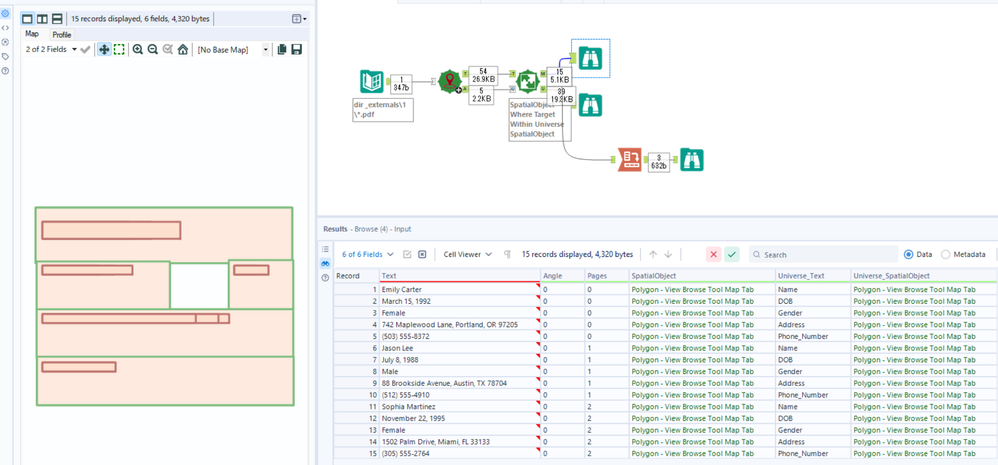Click inside the results Search field
Viewport: 998px width, 465px height.
(825, 255)
